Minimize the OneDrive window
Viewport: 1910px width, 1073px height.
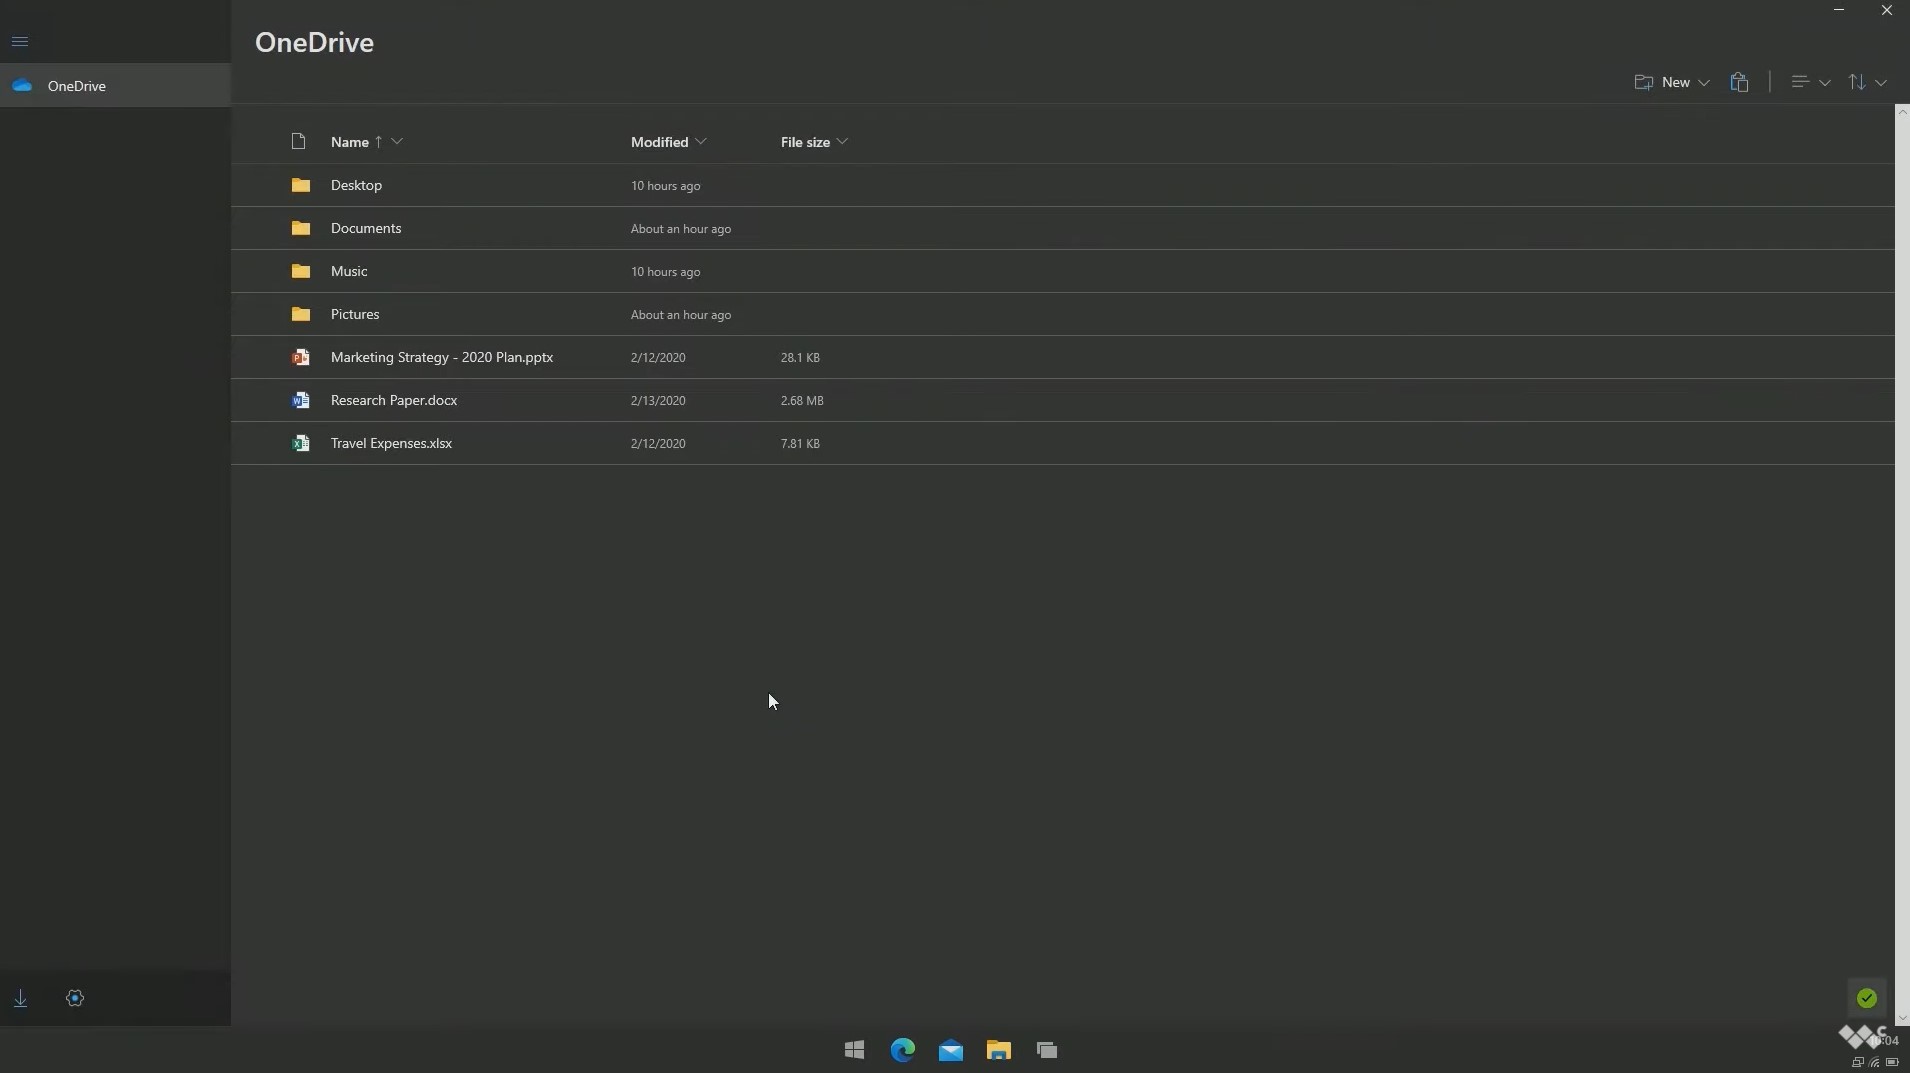1839,10
